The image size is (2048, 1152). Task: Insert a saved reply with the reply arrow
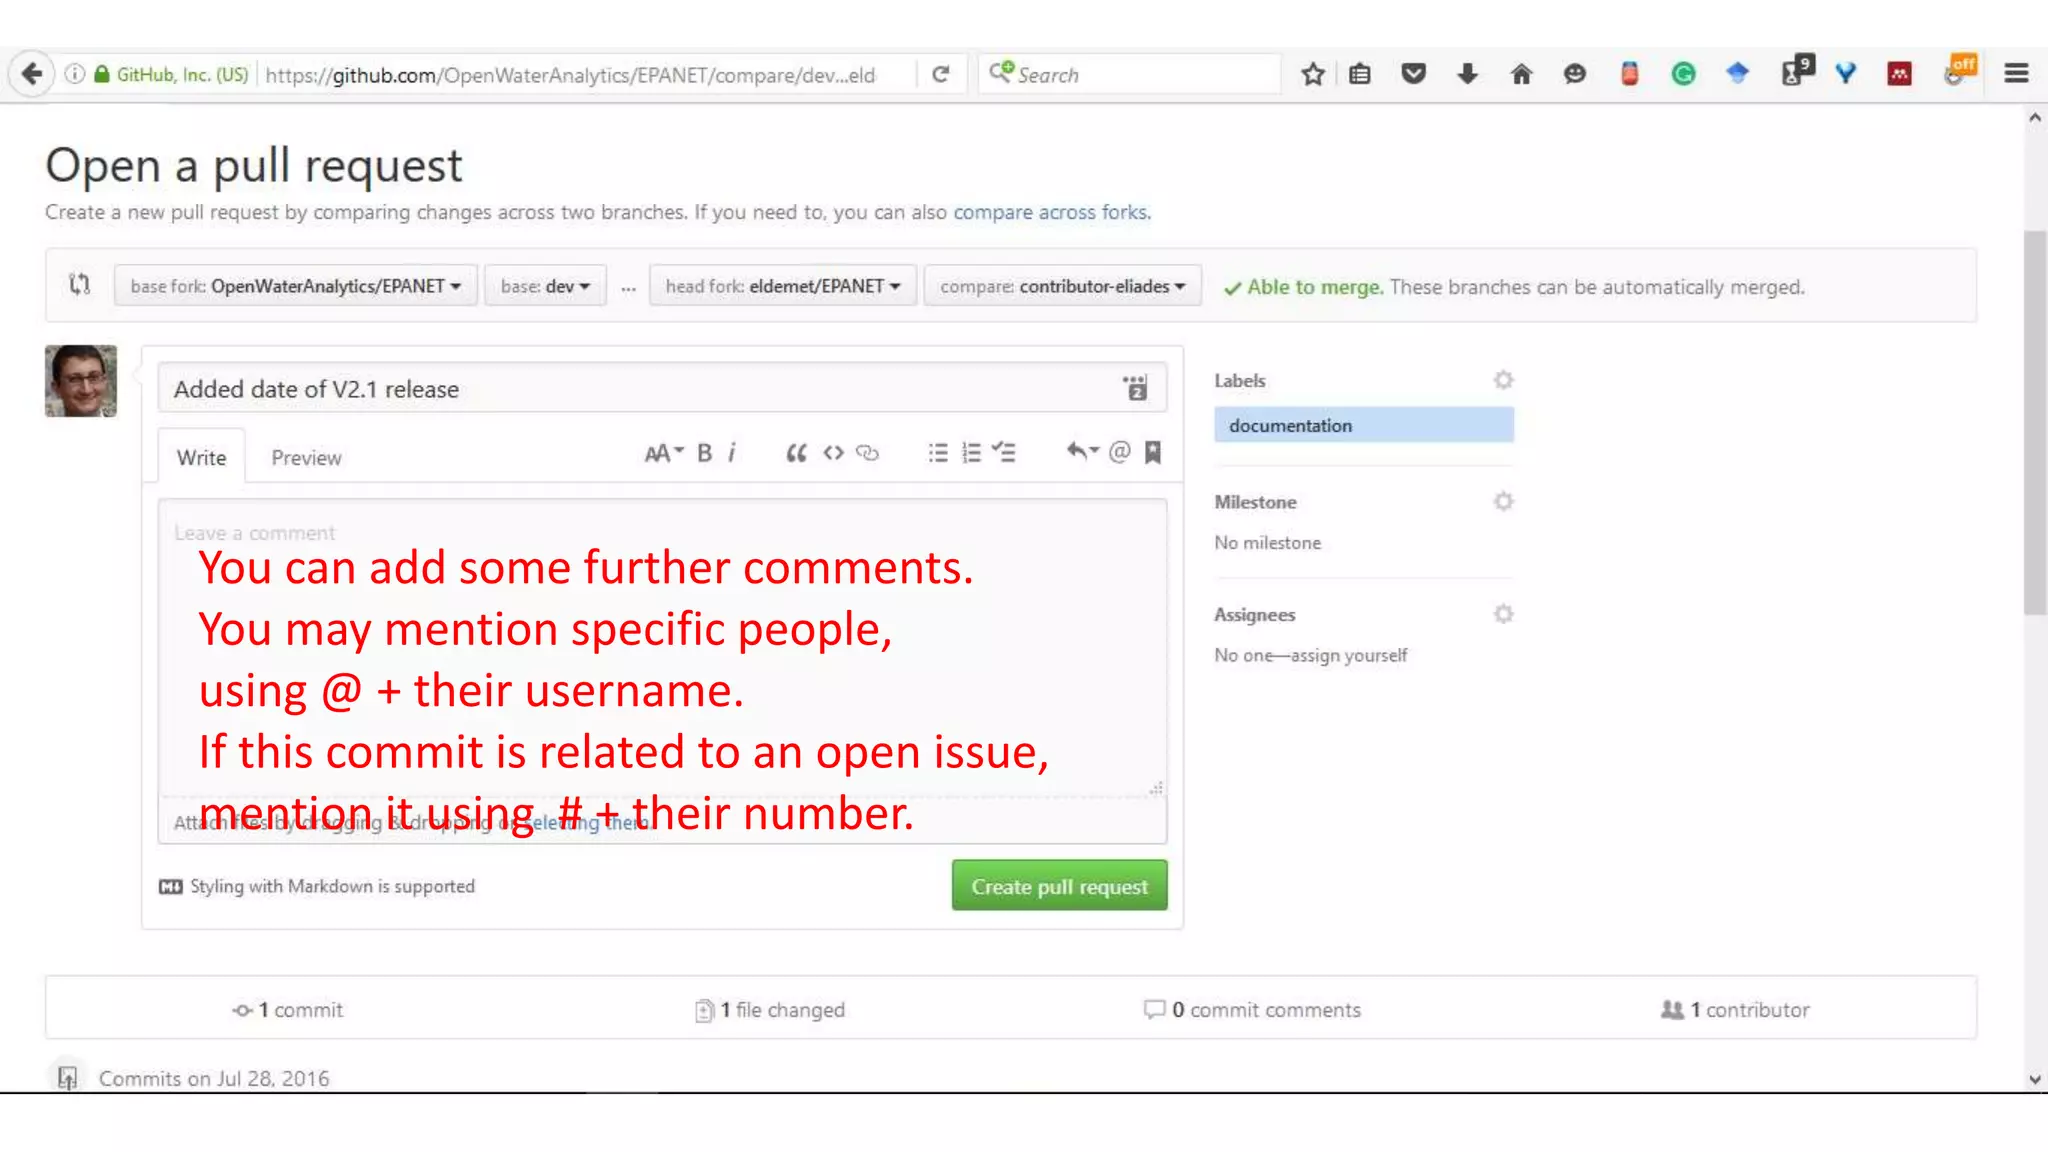pos(1082,452)
